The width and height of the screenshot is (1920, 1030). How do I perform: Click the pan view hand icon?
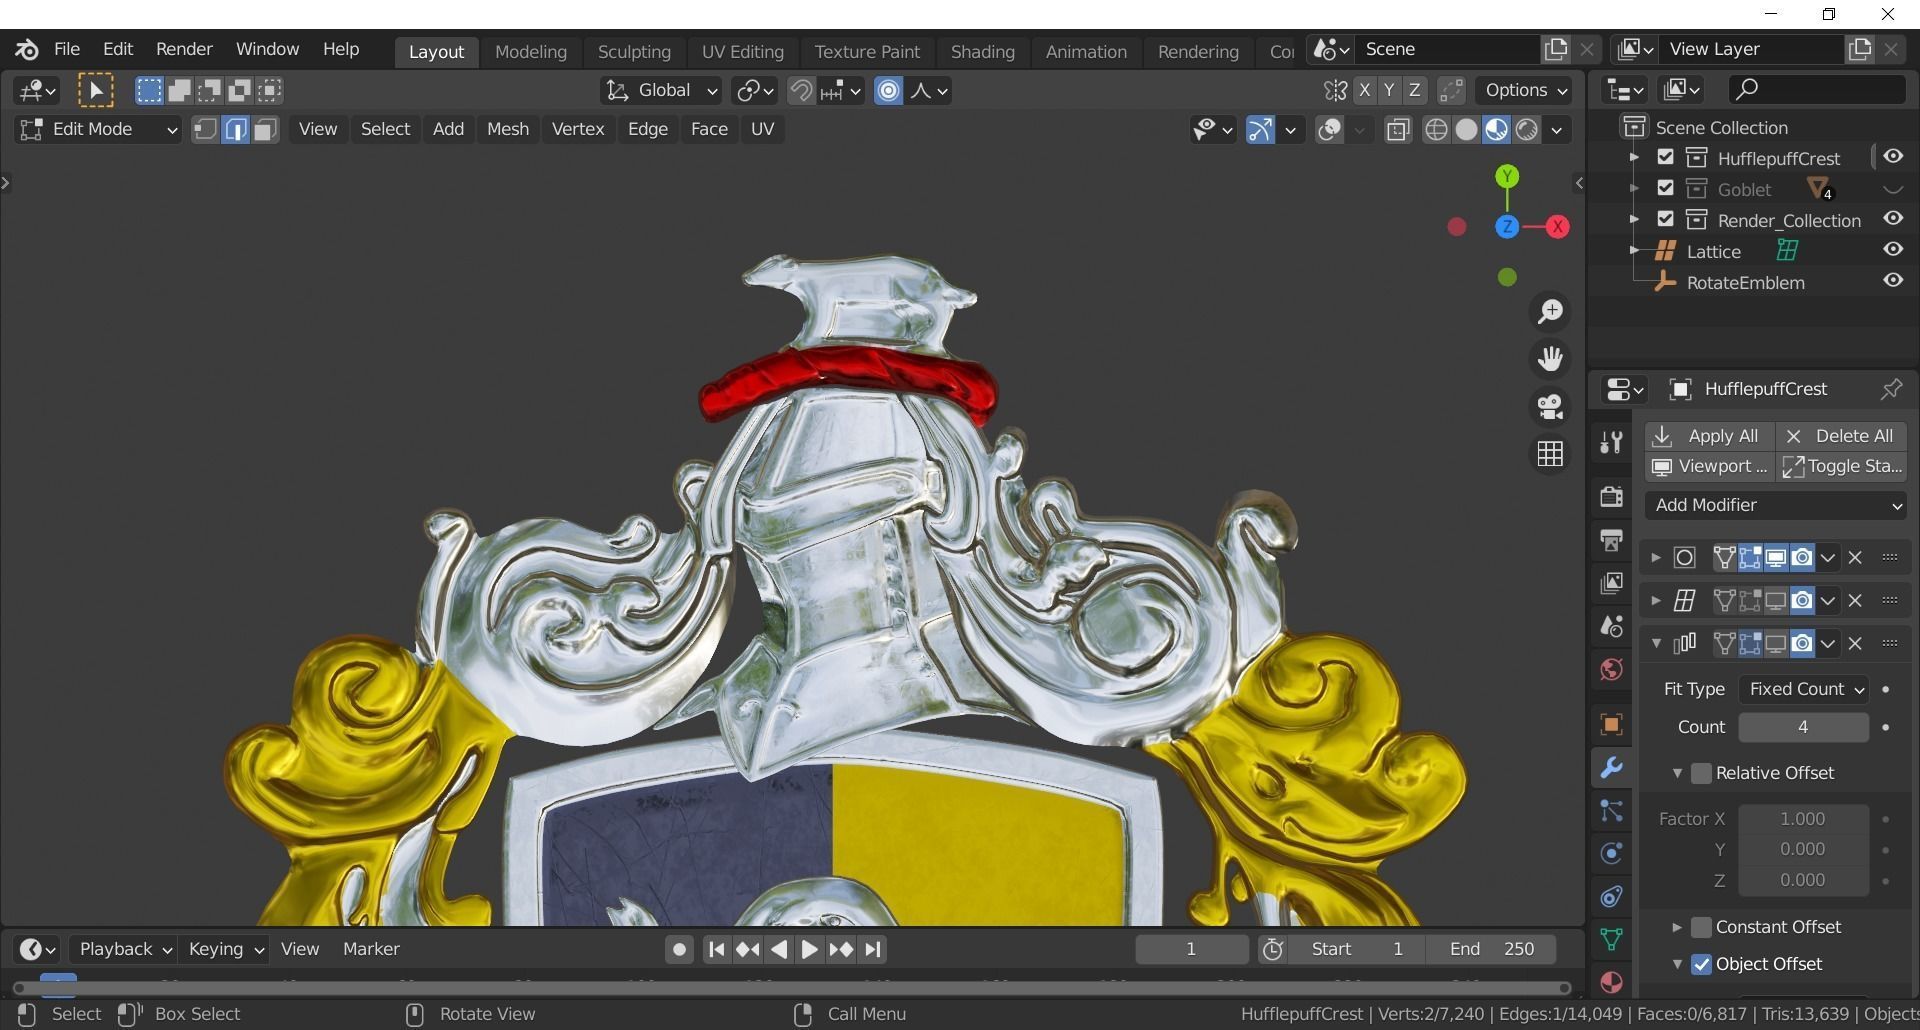coord(1550,359)
